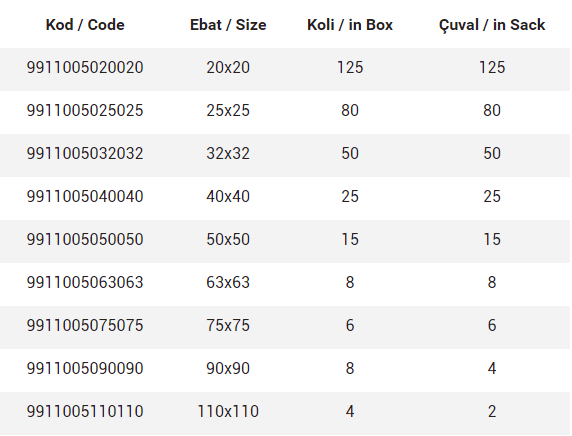This screenshot has width=572, height=436.
Task: Select product code 9911005075075
Action: pos(85,325)
